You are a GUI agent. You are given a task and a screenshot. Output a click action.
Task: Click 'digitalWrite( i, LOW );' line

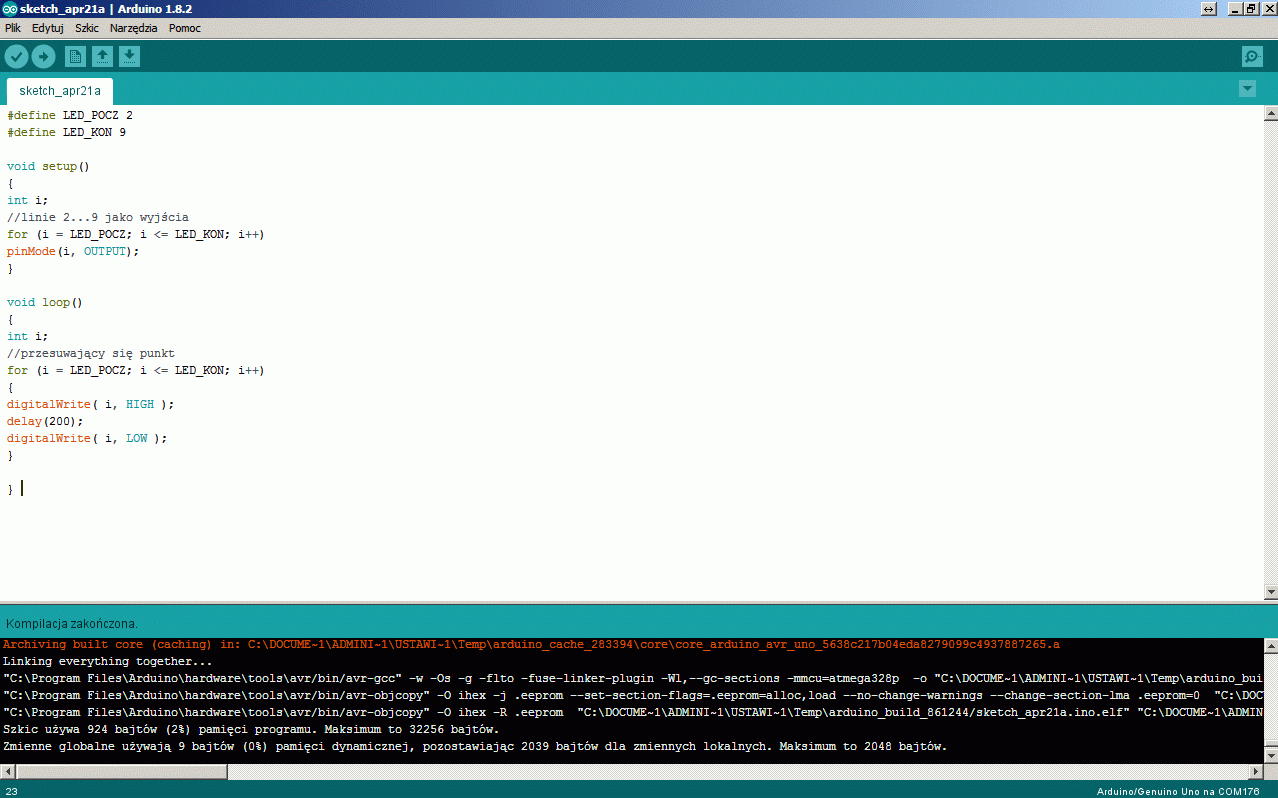point(87,438)
